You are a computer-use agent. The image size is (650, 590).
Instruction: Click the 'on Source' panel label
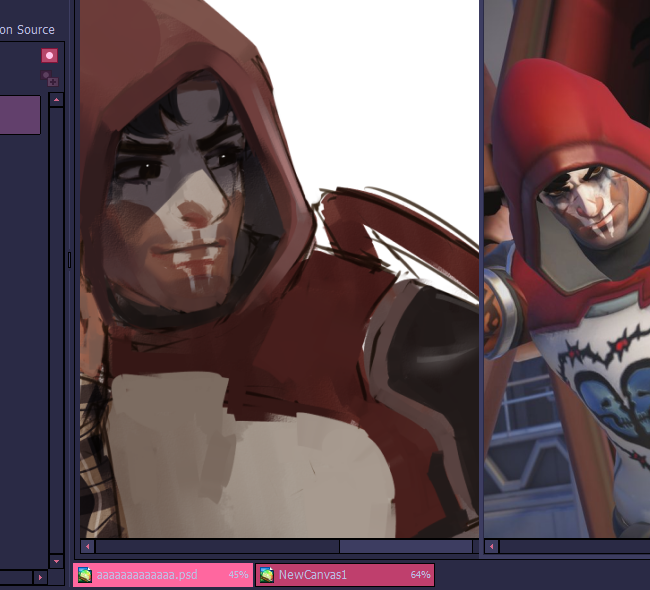point(27,30)
